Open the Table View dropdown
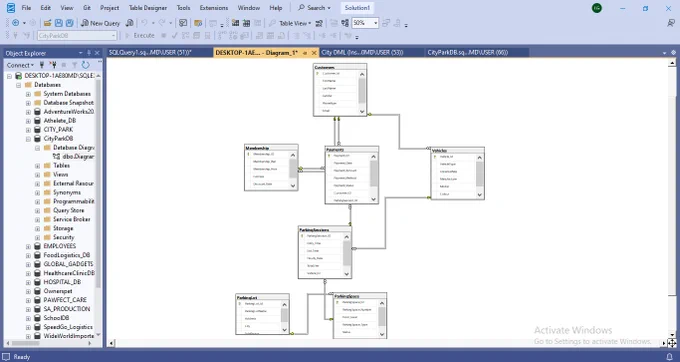This screenshot has height=362, width=680. coord(295,23)
